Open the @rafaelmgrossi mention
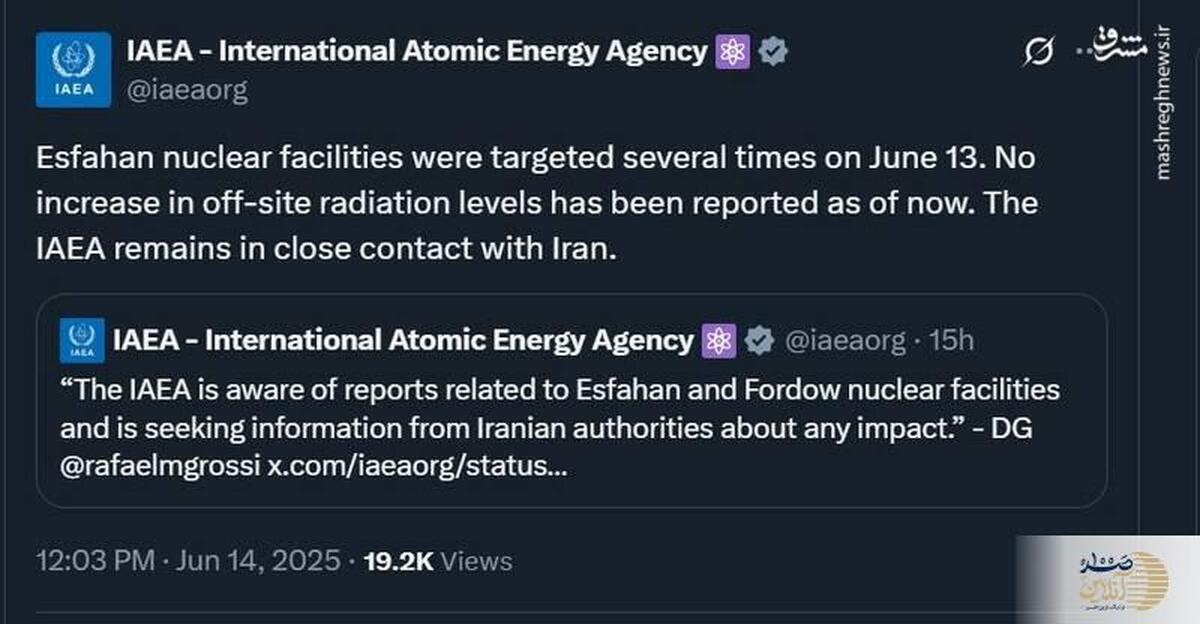 pyautogui.click(x=161, y=466)
